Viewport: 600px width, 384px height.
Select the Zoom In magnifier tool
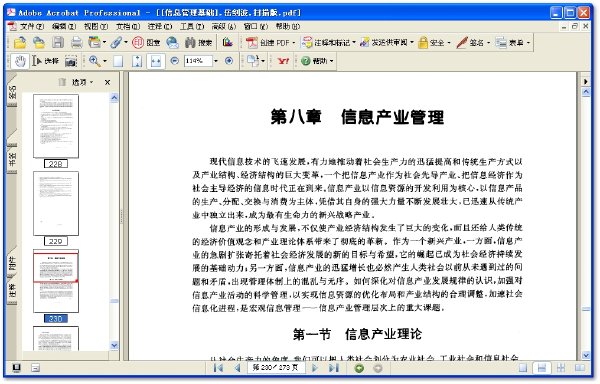[94, 61]
